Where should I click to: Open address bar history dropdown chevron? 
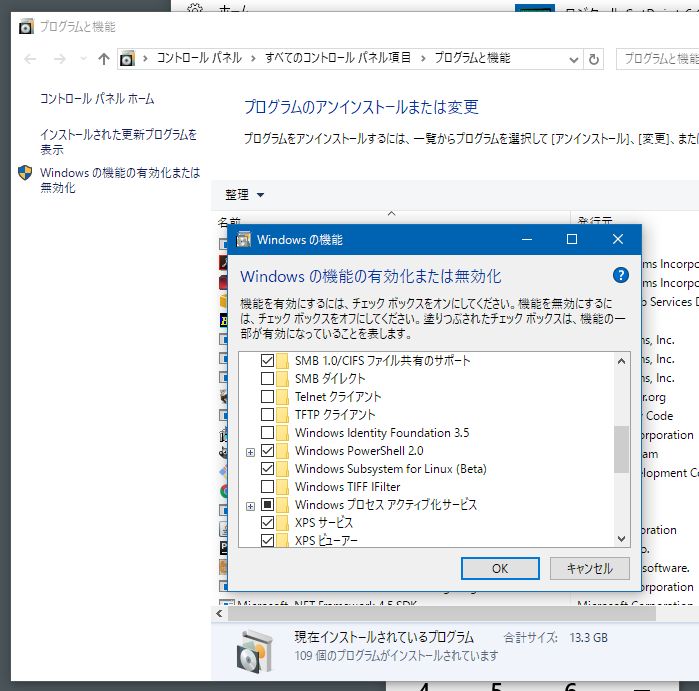click(574, 59)
